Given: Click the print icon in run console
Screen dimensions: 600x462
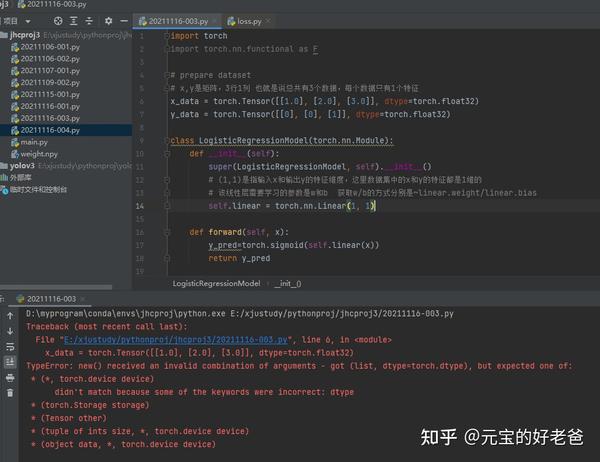Looking at the screenshot, I should pyautogui.click(x=10, y=378).
